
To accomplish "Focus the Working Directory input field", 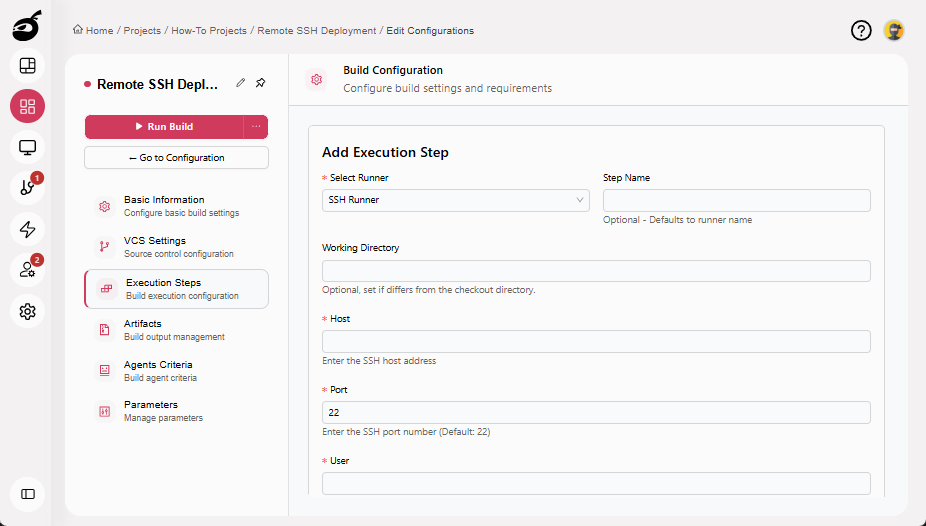I will pyautogui.click(x=596, y=271).
